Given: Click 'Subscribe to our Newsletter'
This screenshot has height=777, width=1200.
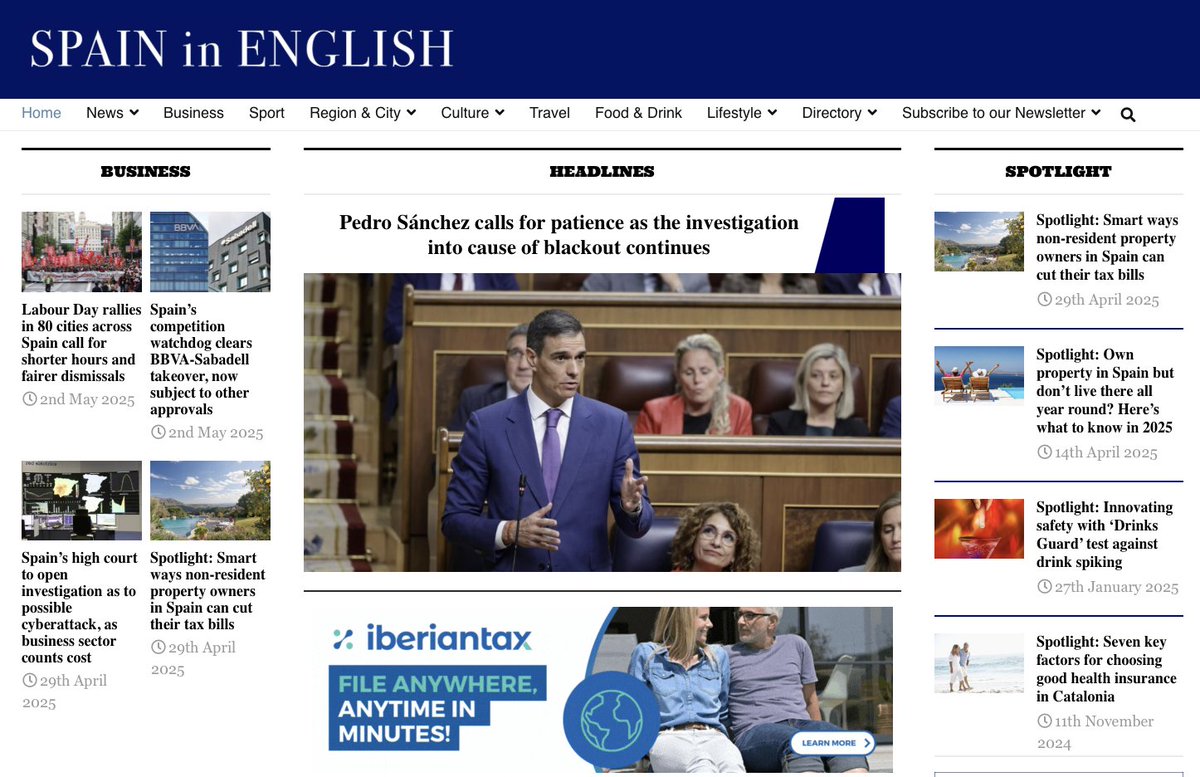Looking at the screenshot, I should tap(993, 113).
